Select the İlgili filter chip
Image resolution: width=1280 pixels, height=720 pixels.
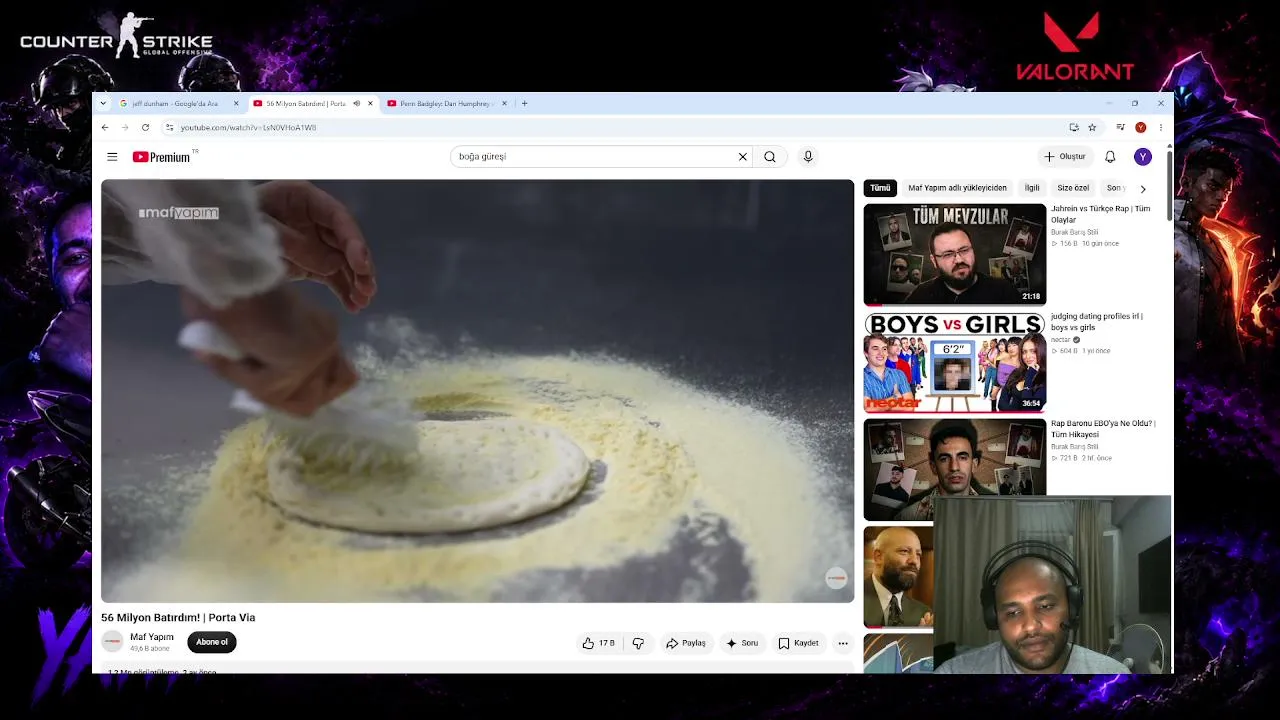click(x=1032, y=188)
